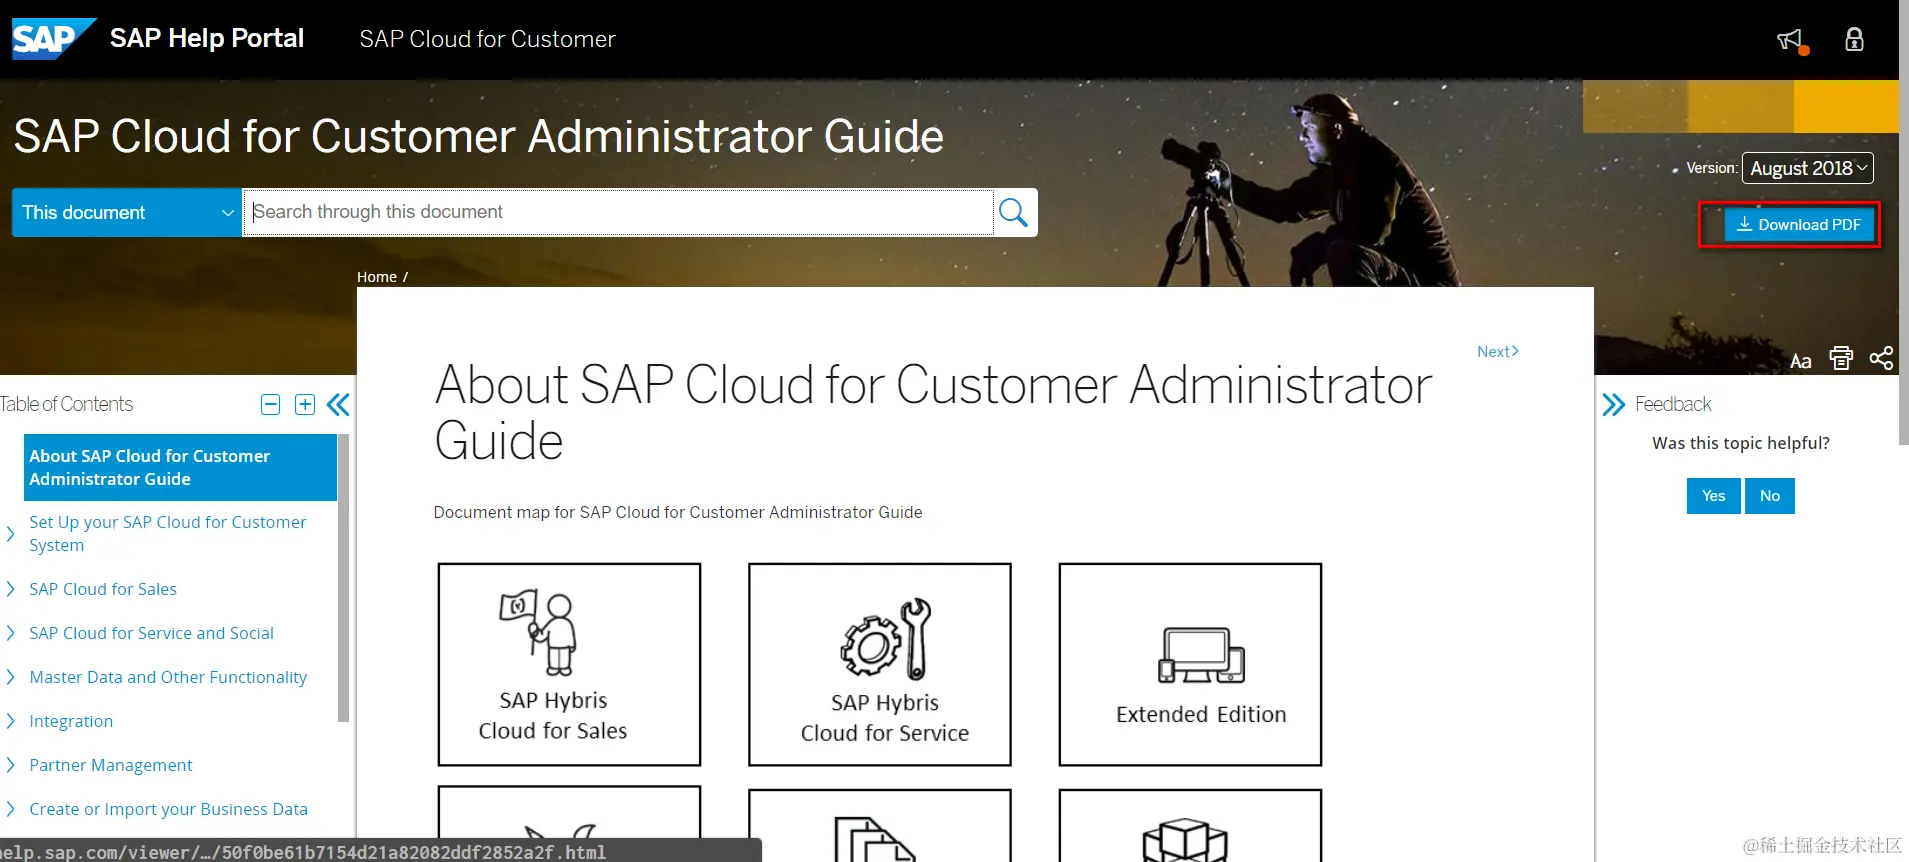This screenshot has height=862, width=1909.
Task: Click the share icon
Action: (1881, 358)
